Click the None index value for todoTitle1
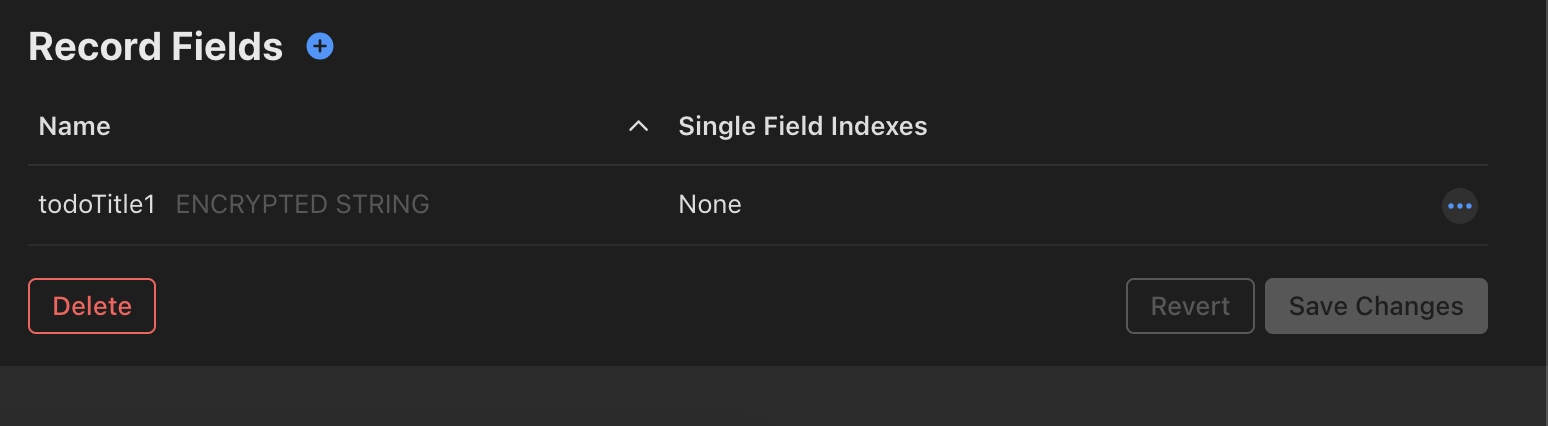 tap(710, 205)
